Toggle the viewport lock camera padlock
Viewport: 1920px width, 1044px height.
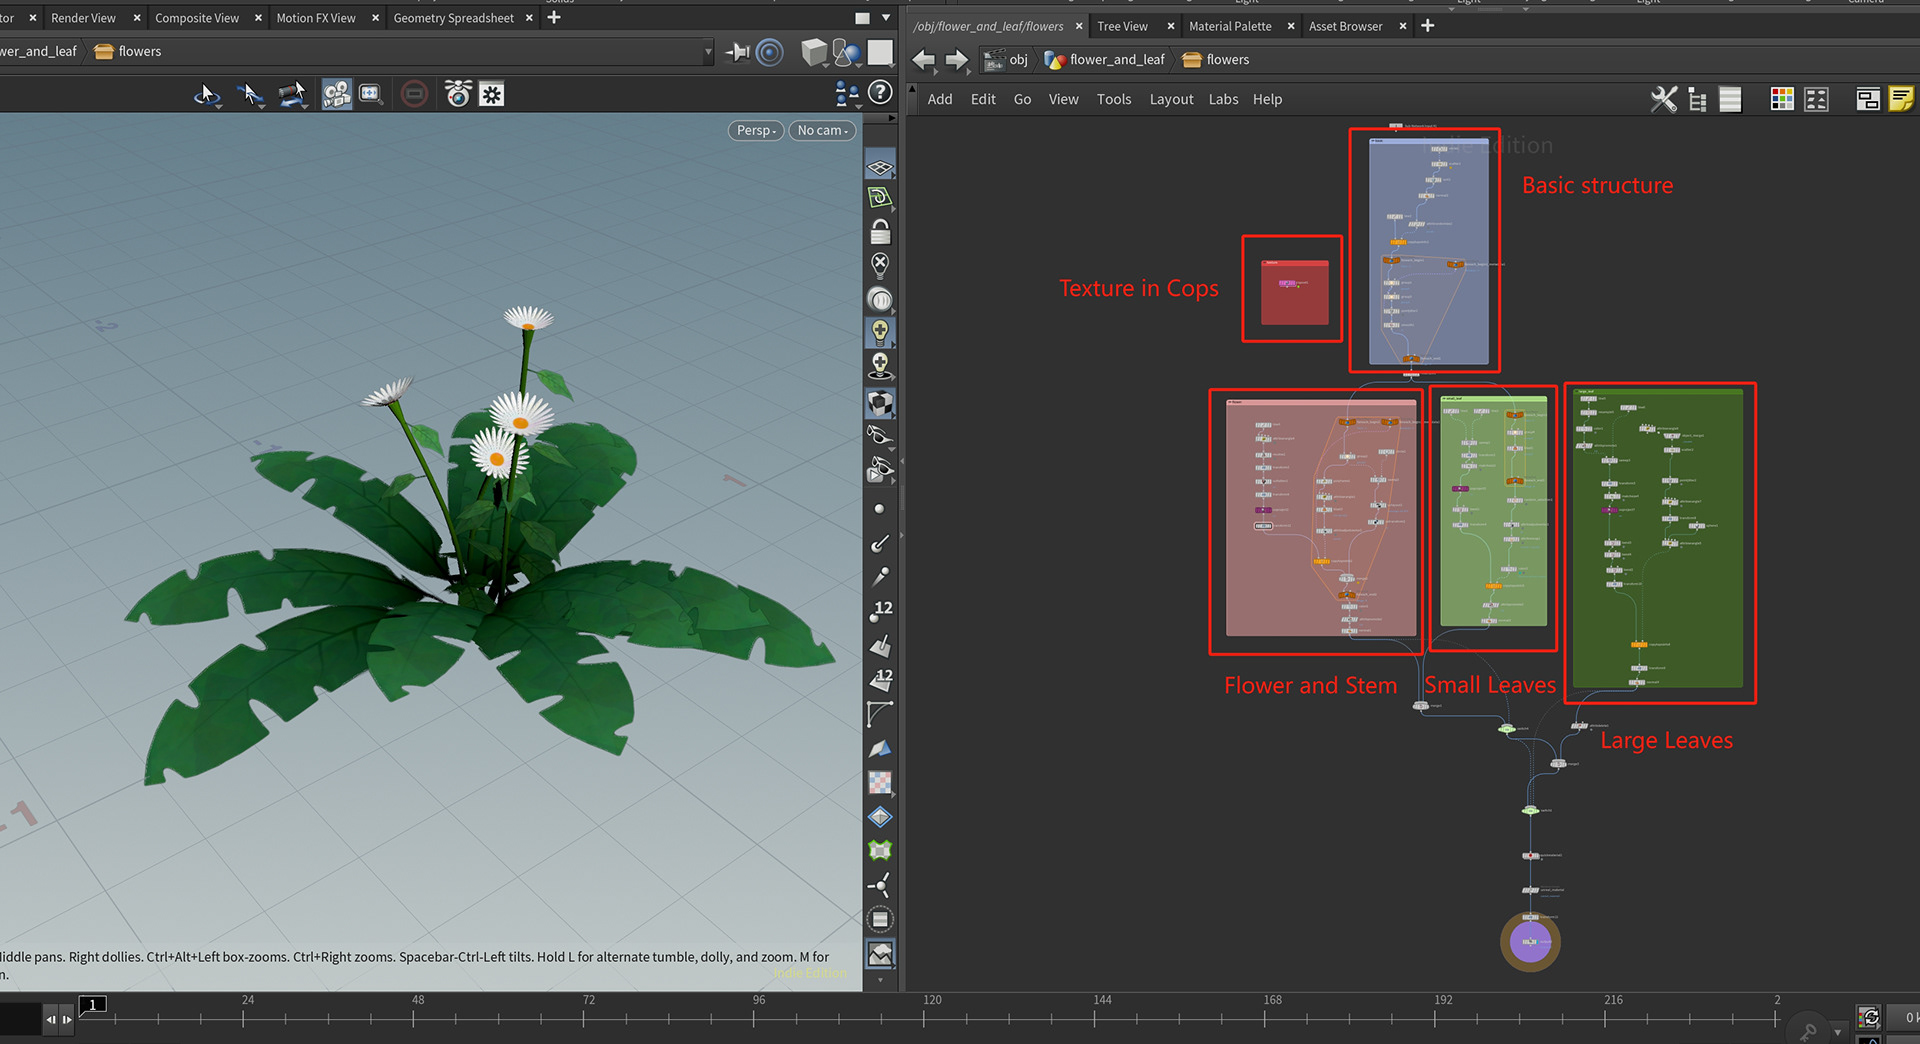(880, 232)
